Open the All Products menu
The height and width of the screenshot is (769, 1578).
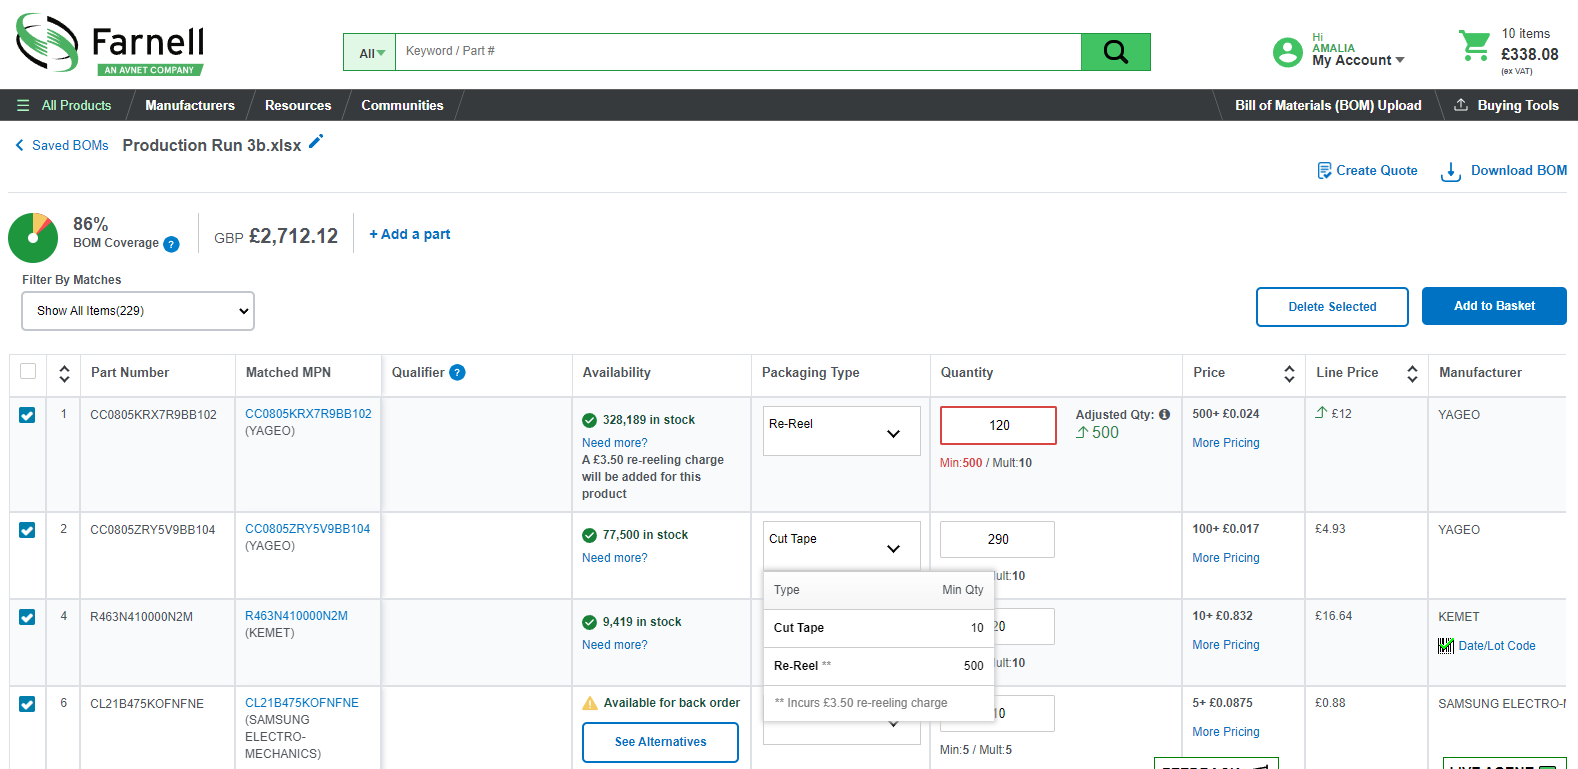76,105
